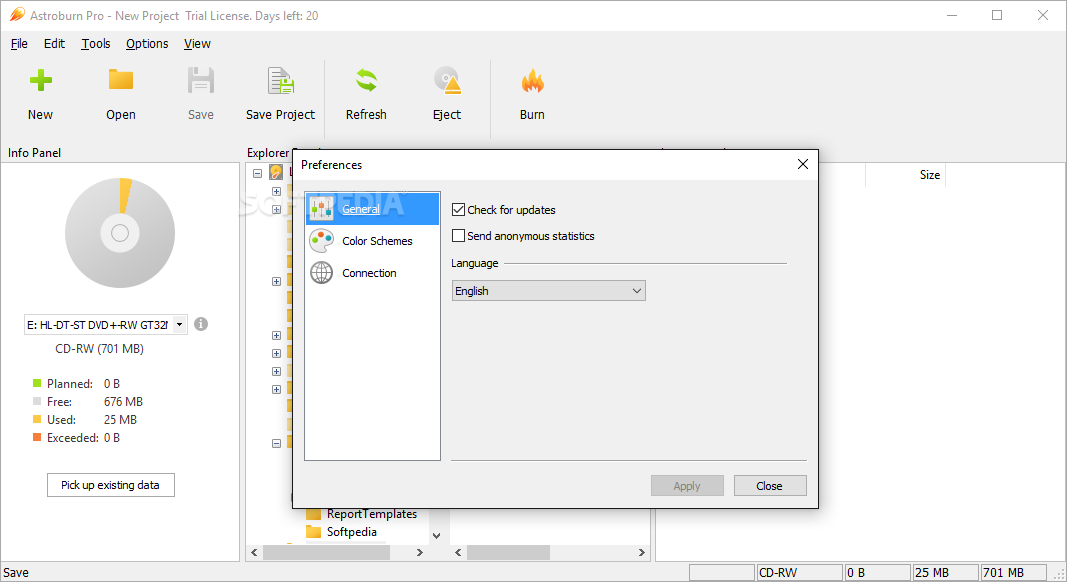This screenshot has width=1067, height=582.
Task: Select the Astroburn app logo in title bar
Action: (17, 14)
